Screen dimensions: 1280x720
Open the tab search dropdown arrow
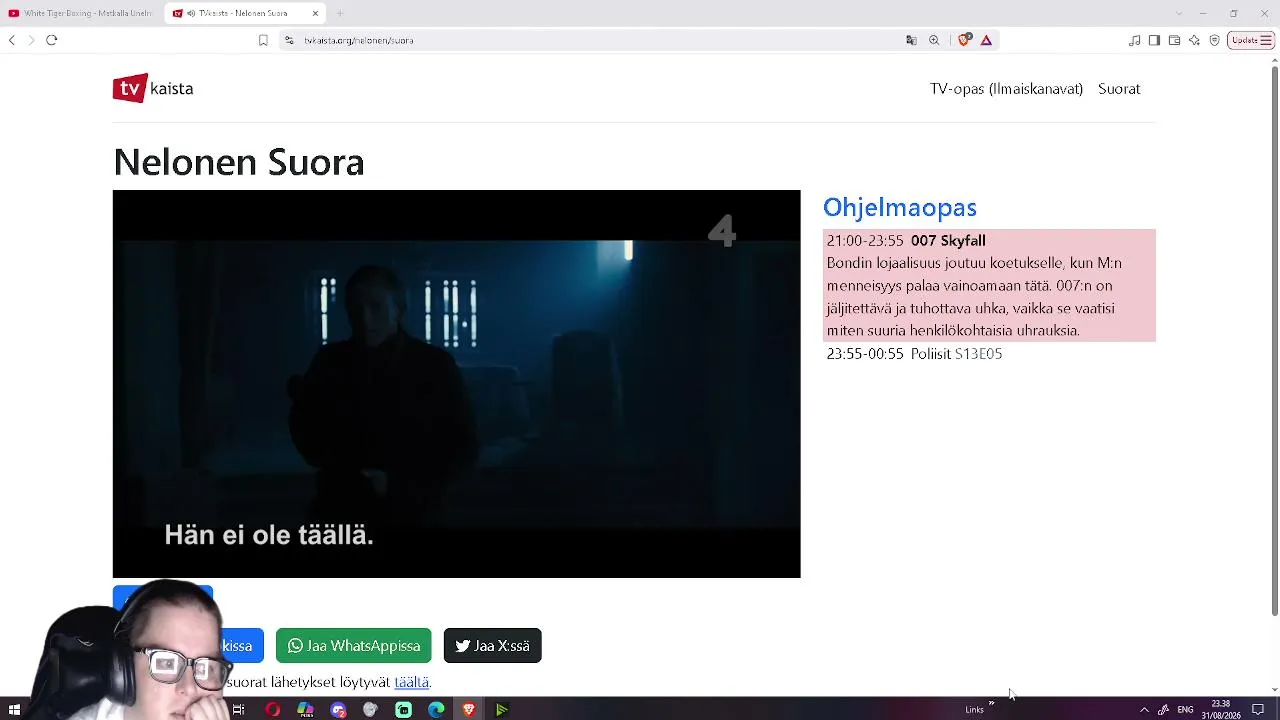tap(1178, 13)
